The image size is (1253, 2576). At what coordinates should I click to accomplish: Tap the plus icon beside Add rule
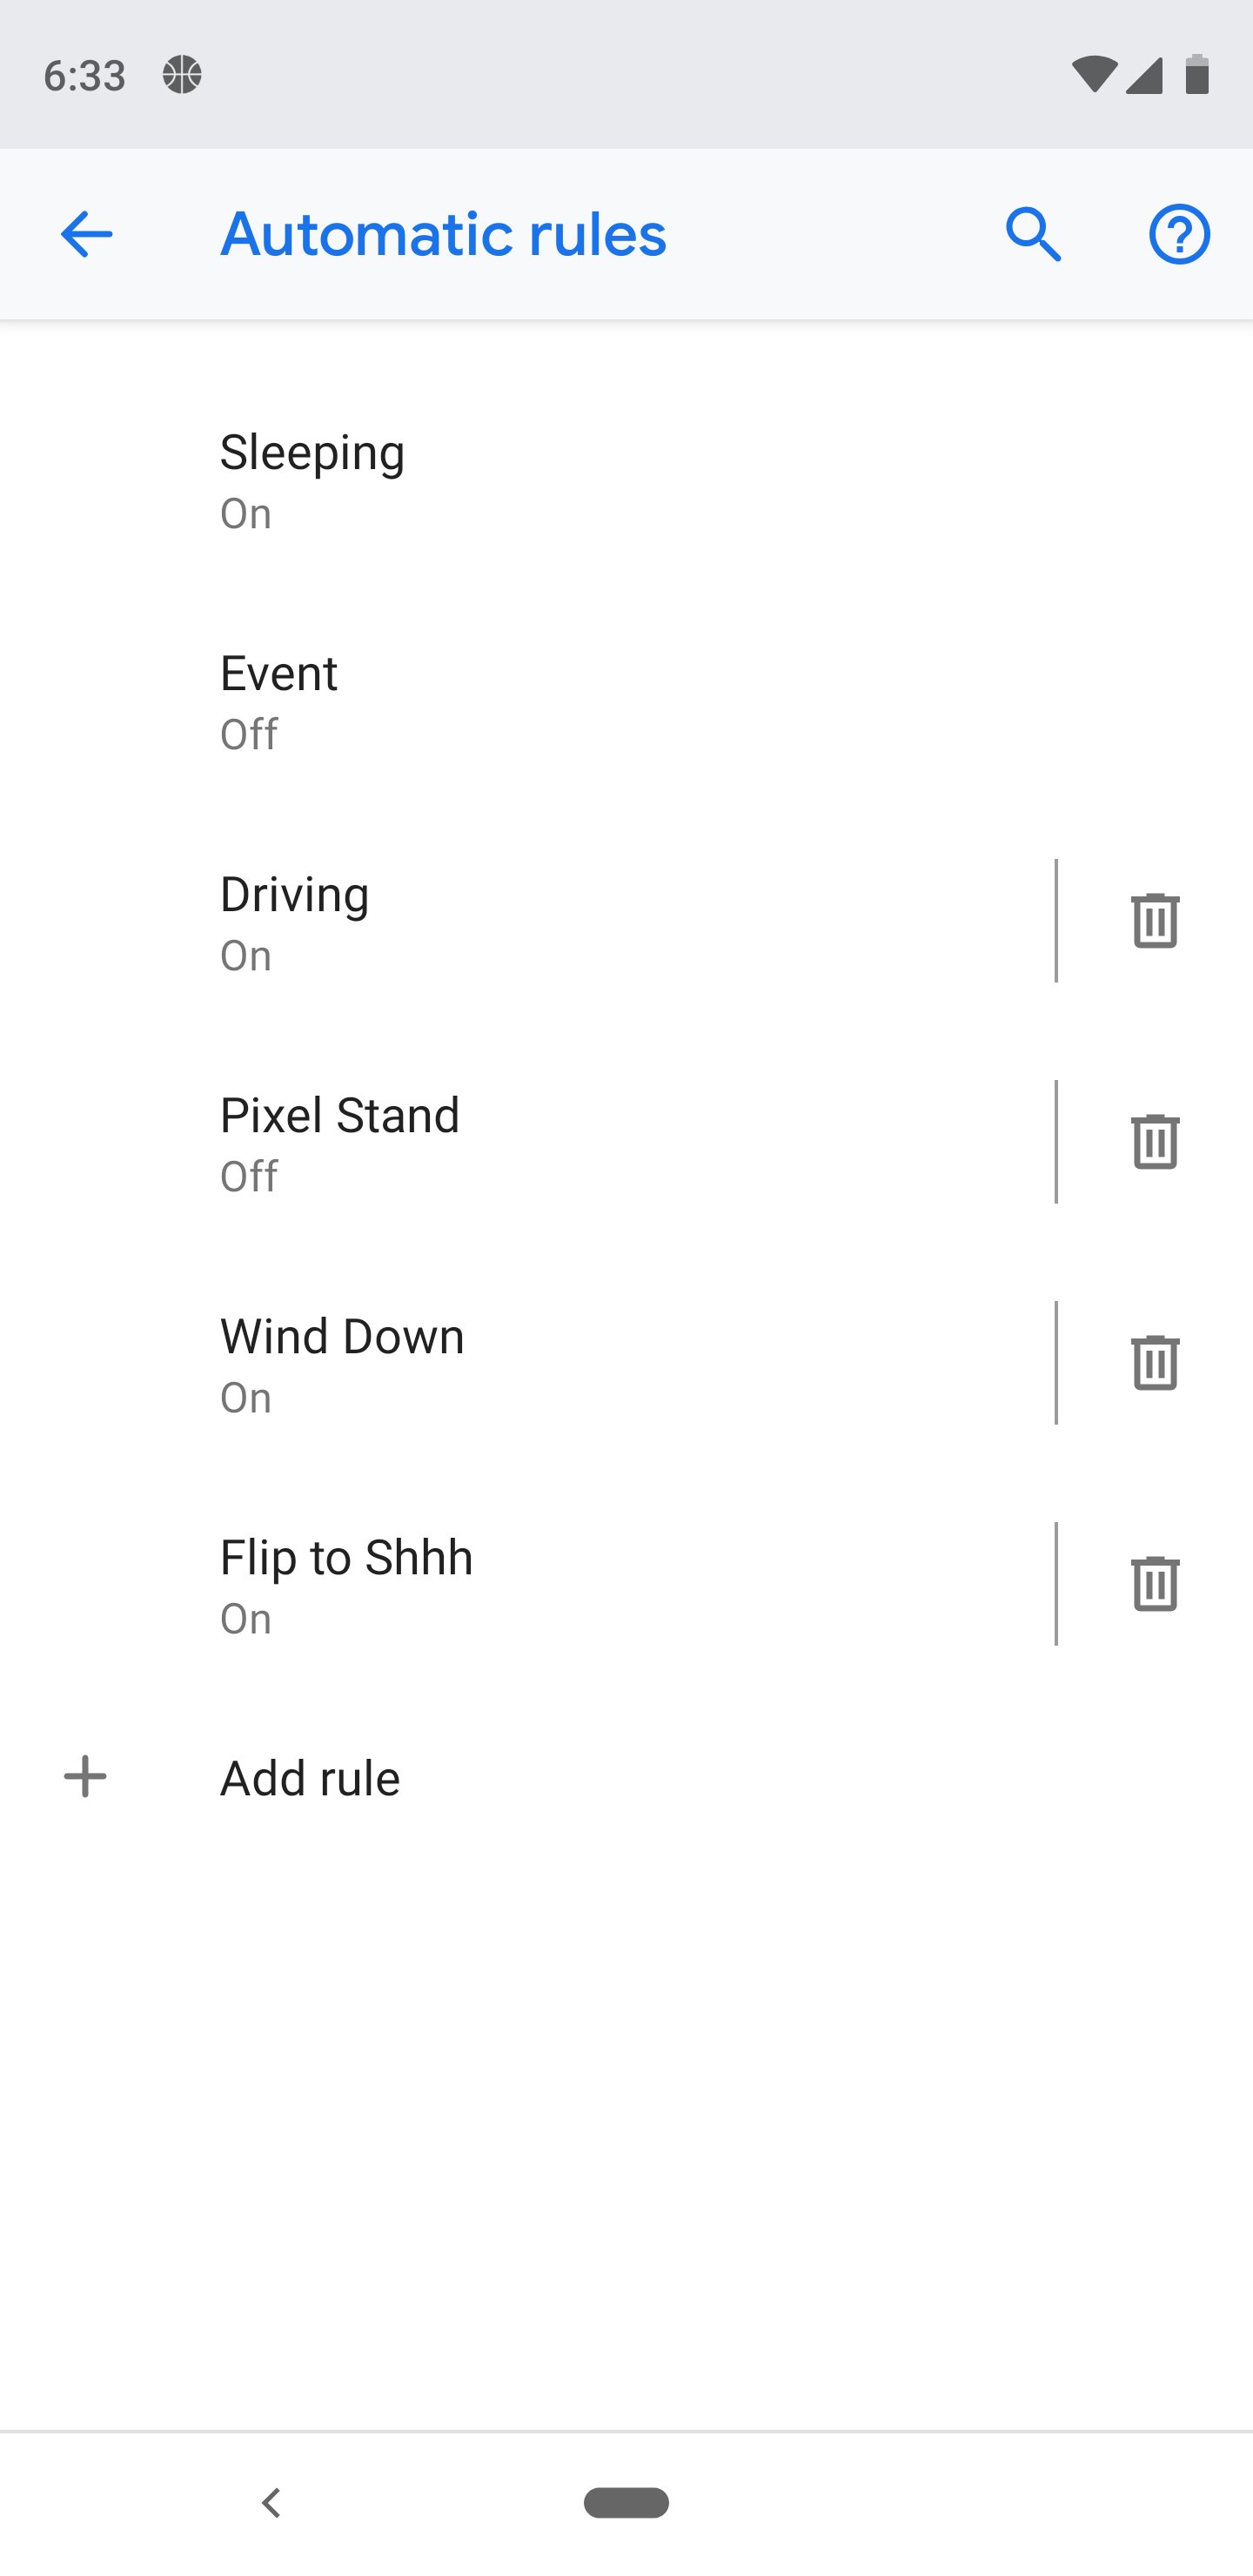[85, 1777]
